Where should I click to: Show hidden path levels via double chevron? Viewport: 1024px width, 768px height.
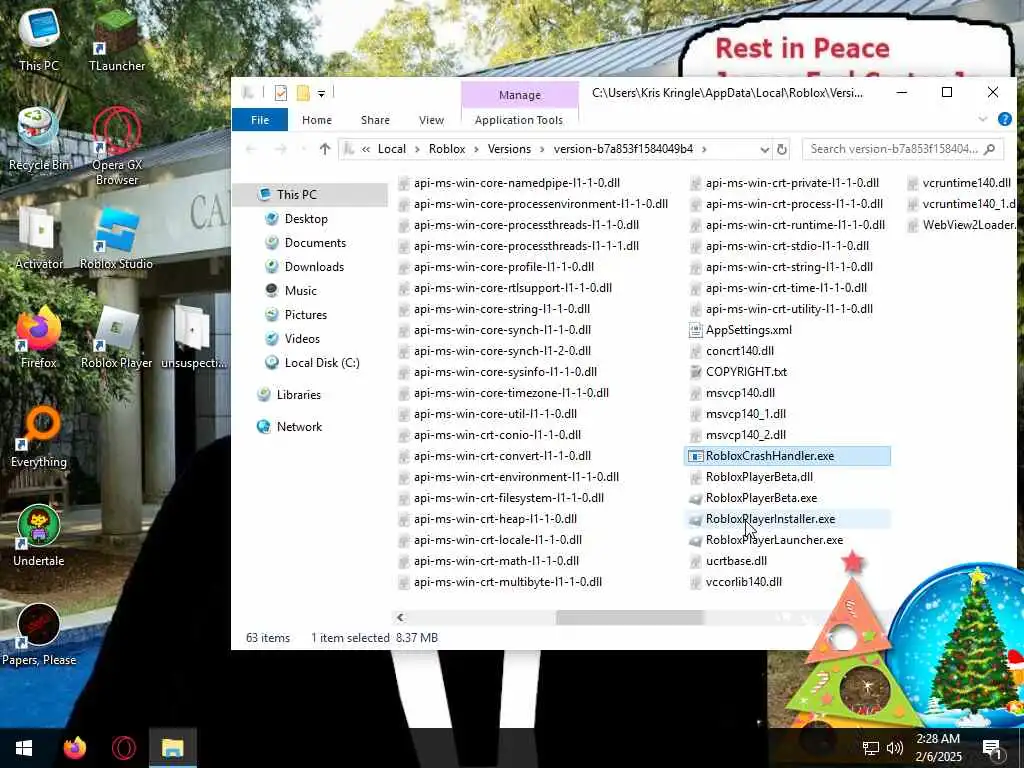(x=366, y=149)
